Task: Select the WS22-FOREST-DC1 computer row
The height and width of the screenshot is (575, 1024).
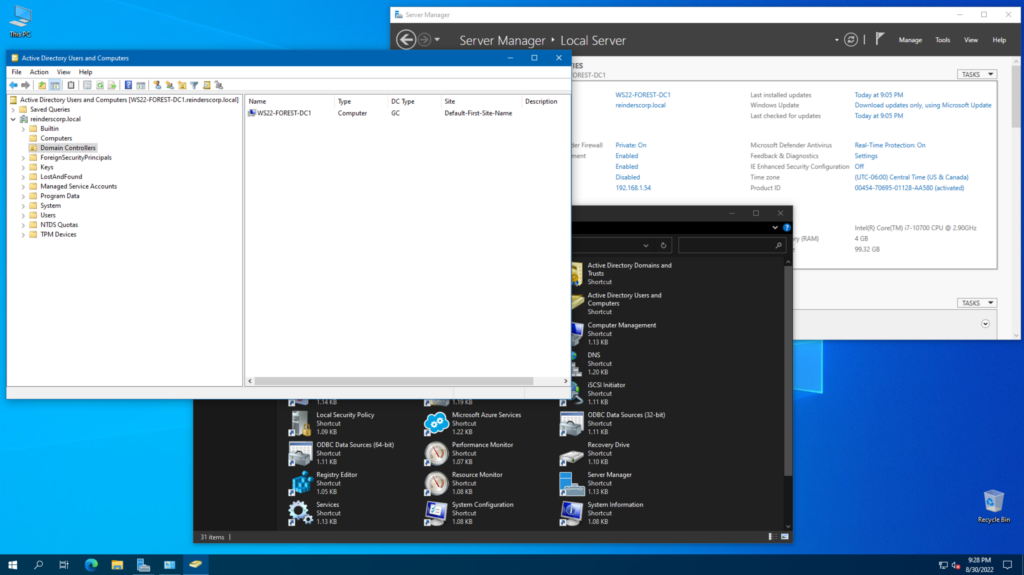Action: 407,113
